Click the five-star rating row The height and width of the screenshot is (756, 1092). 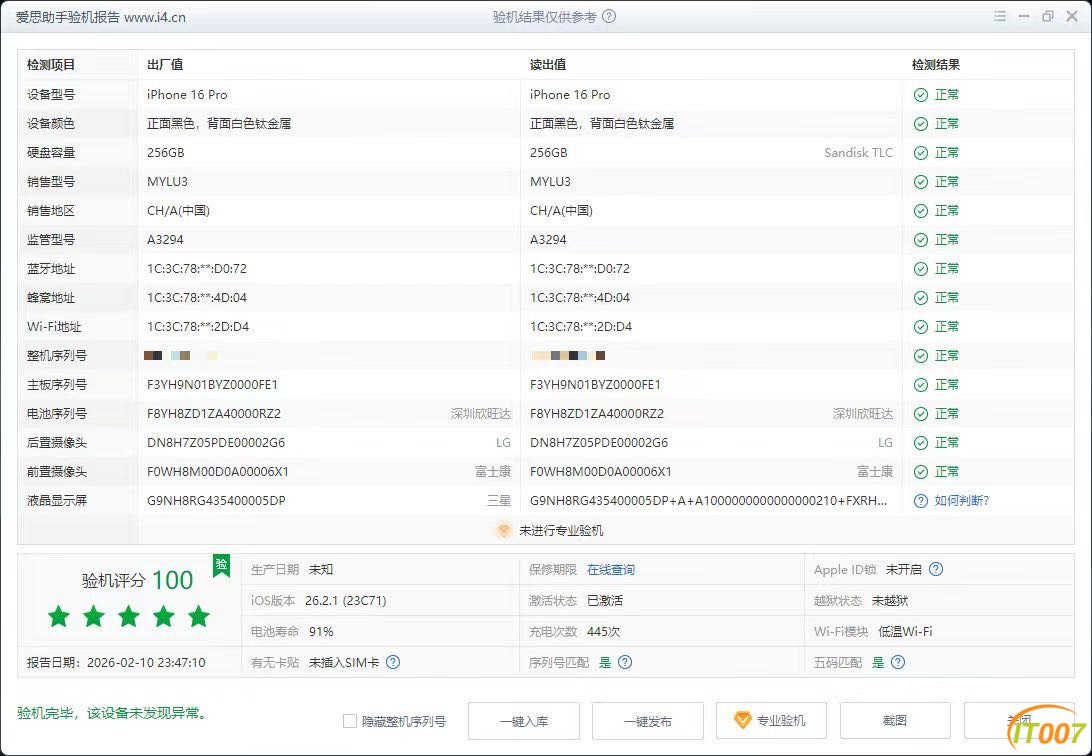(x=129, y=616)
